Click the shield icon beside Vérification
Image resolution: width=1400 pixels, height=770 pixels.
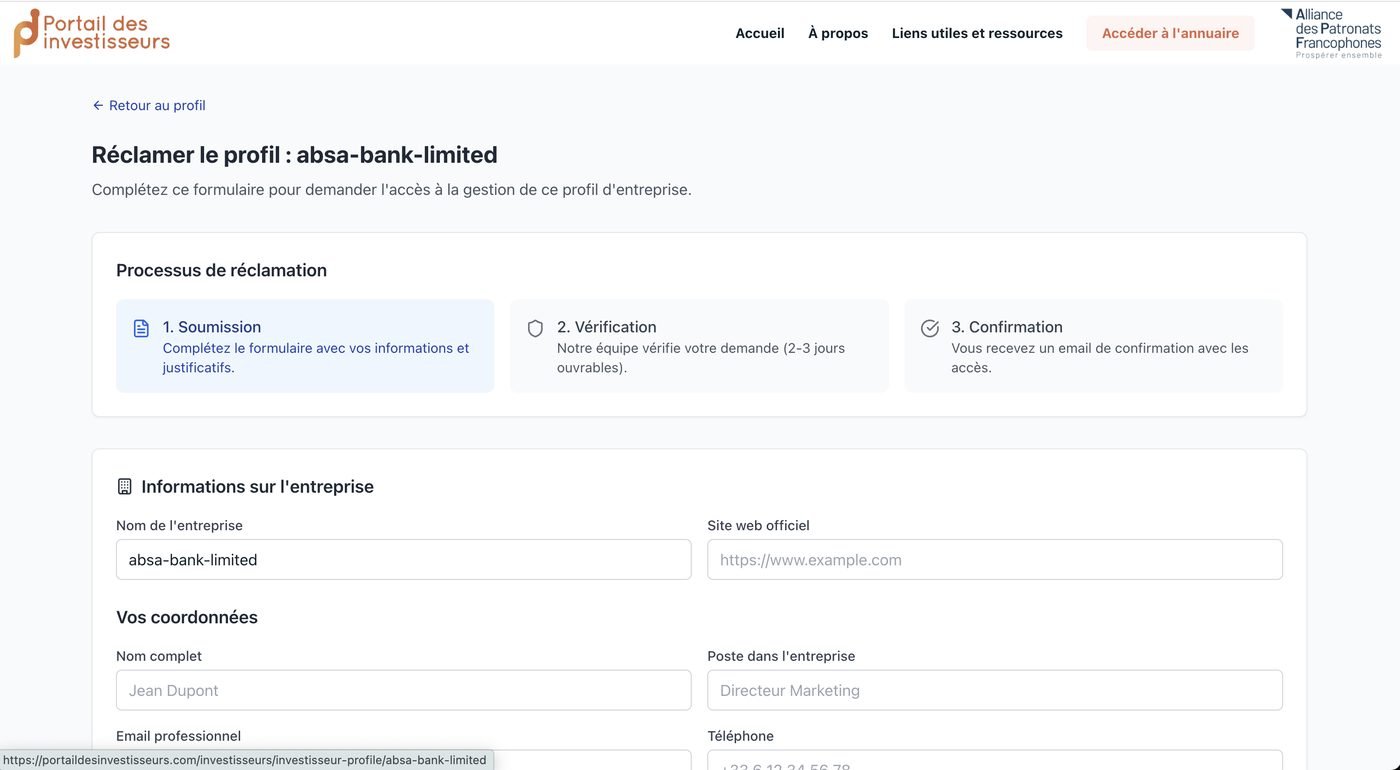tap(535, 328)
